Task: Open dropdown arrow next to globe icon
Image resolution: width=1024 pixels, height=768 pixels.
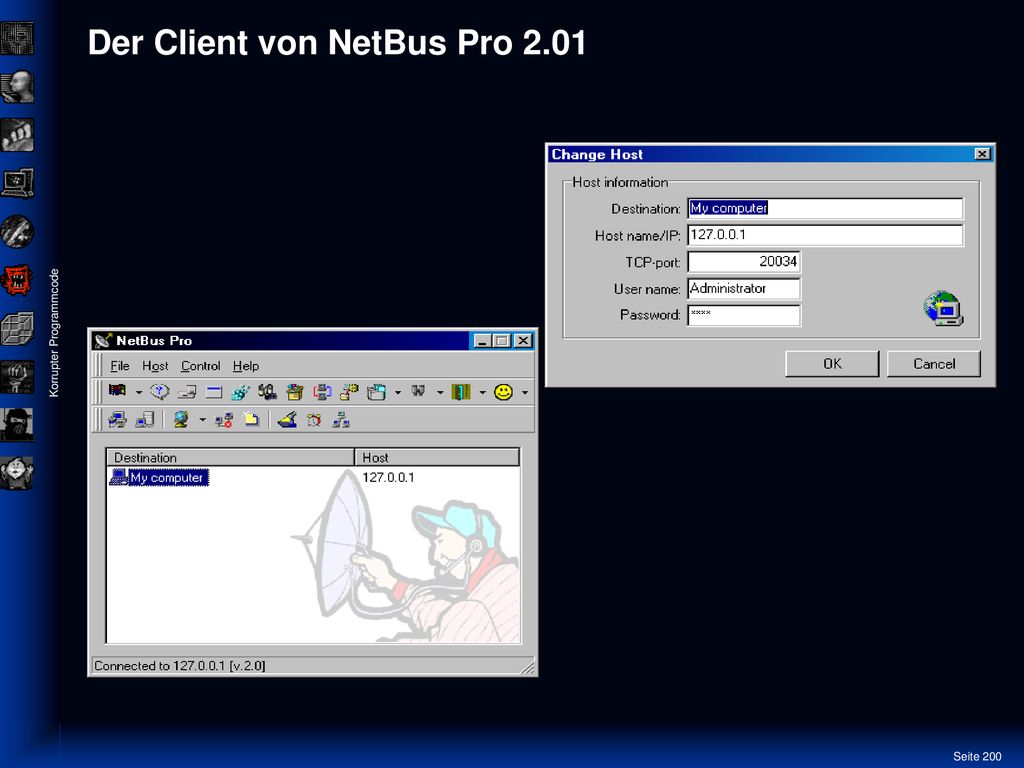Action: pos(202,420)
